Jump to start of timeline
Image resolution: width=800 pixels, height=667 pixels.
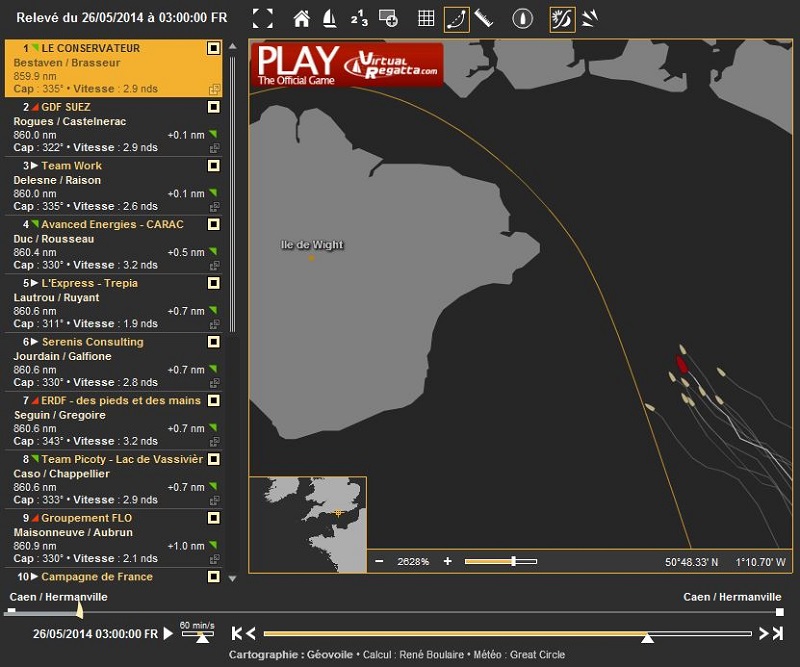[237, 634]
